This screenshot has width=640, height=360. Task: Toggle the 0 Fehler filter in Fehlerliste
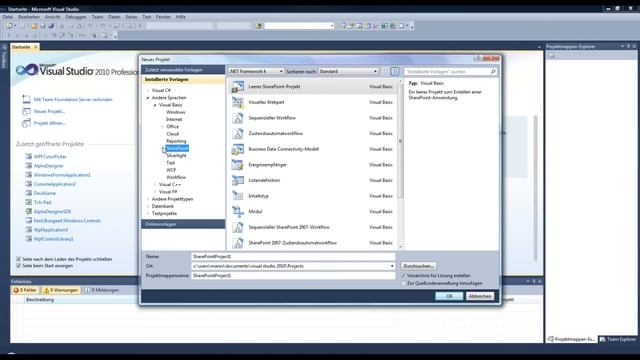point(25,290)
